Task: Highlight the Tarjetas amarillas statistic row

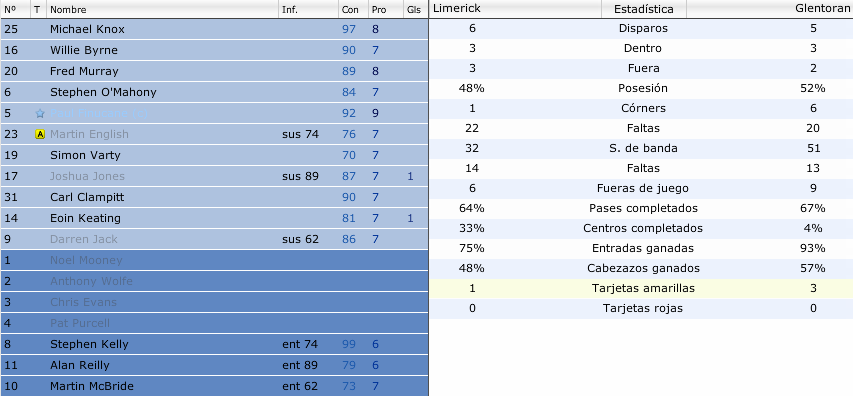Action: [x=641, y=288]
